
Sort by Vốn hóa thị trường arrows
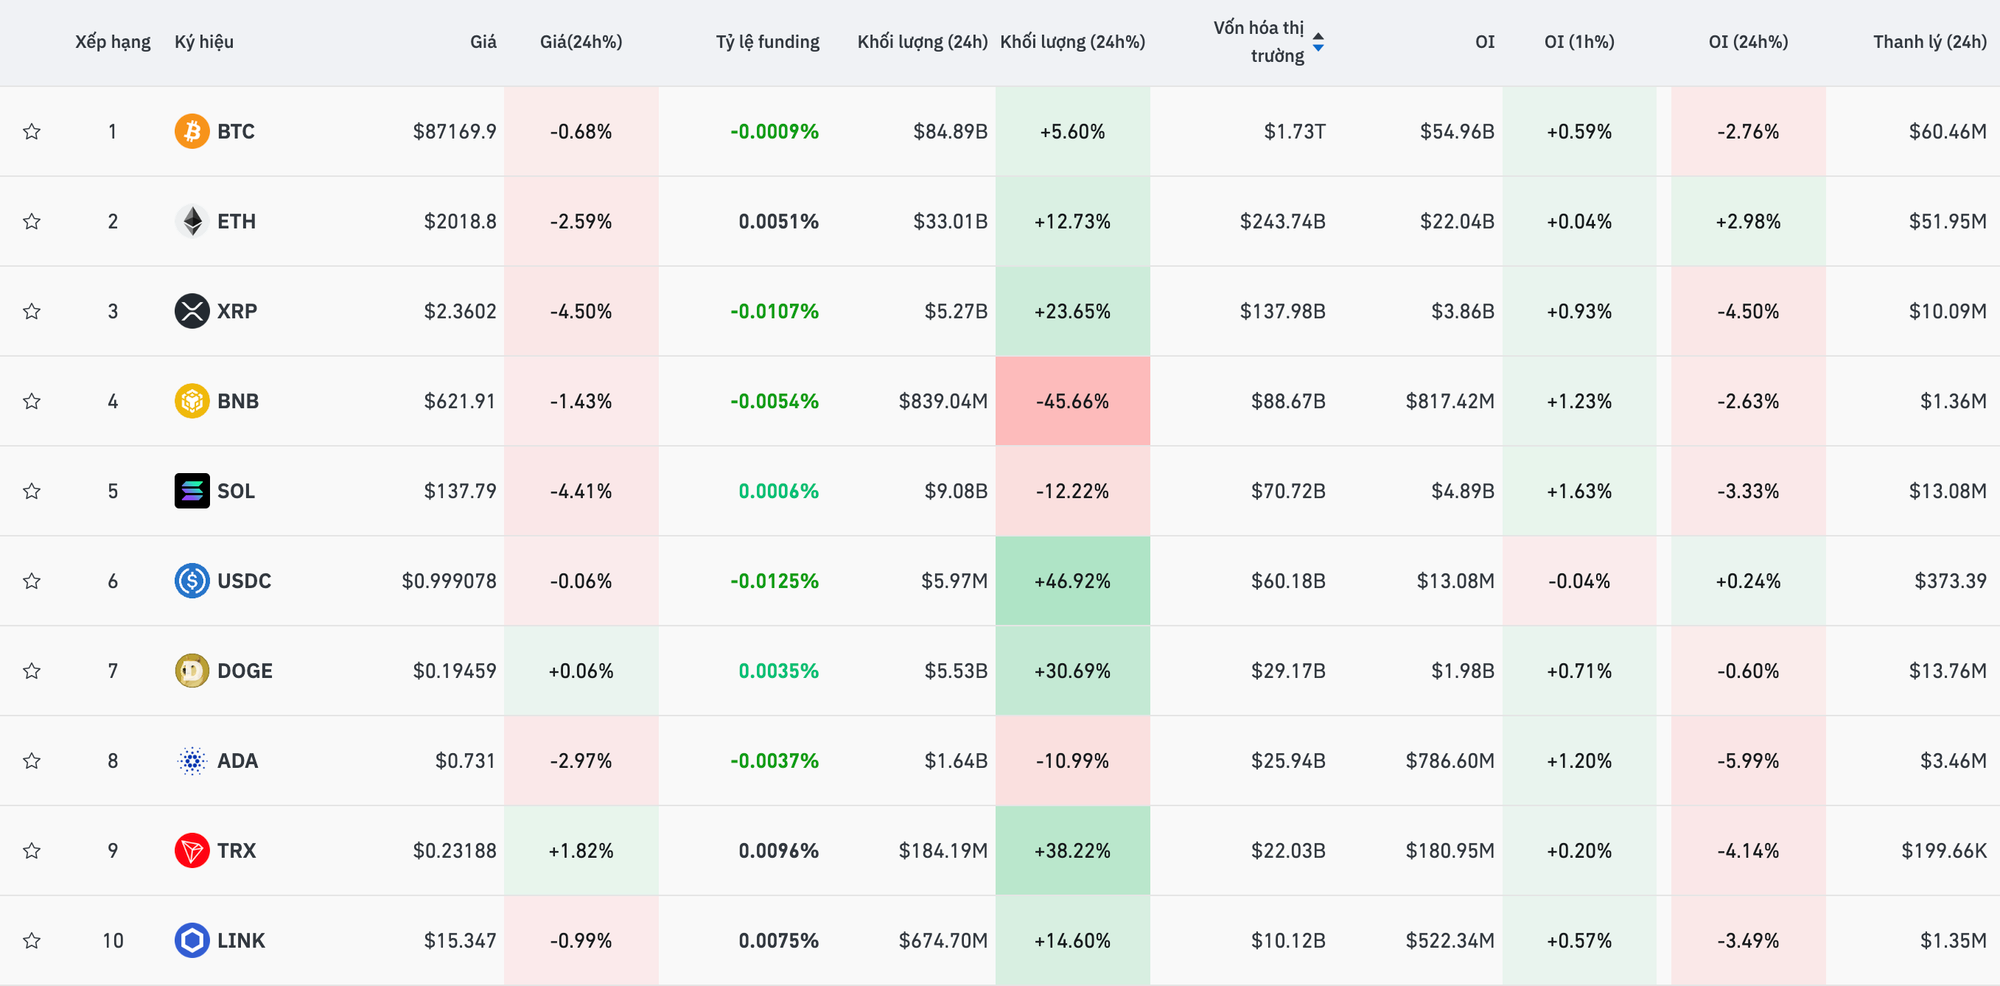(x=1318, y=42)
